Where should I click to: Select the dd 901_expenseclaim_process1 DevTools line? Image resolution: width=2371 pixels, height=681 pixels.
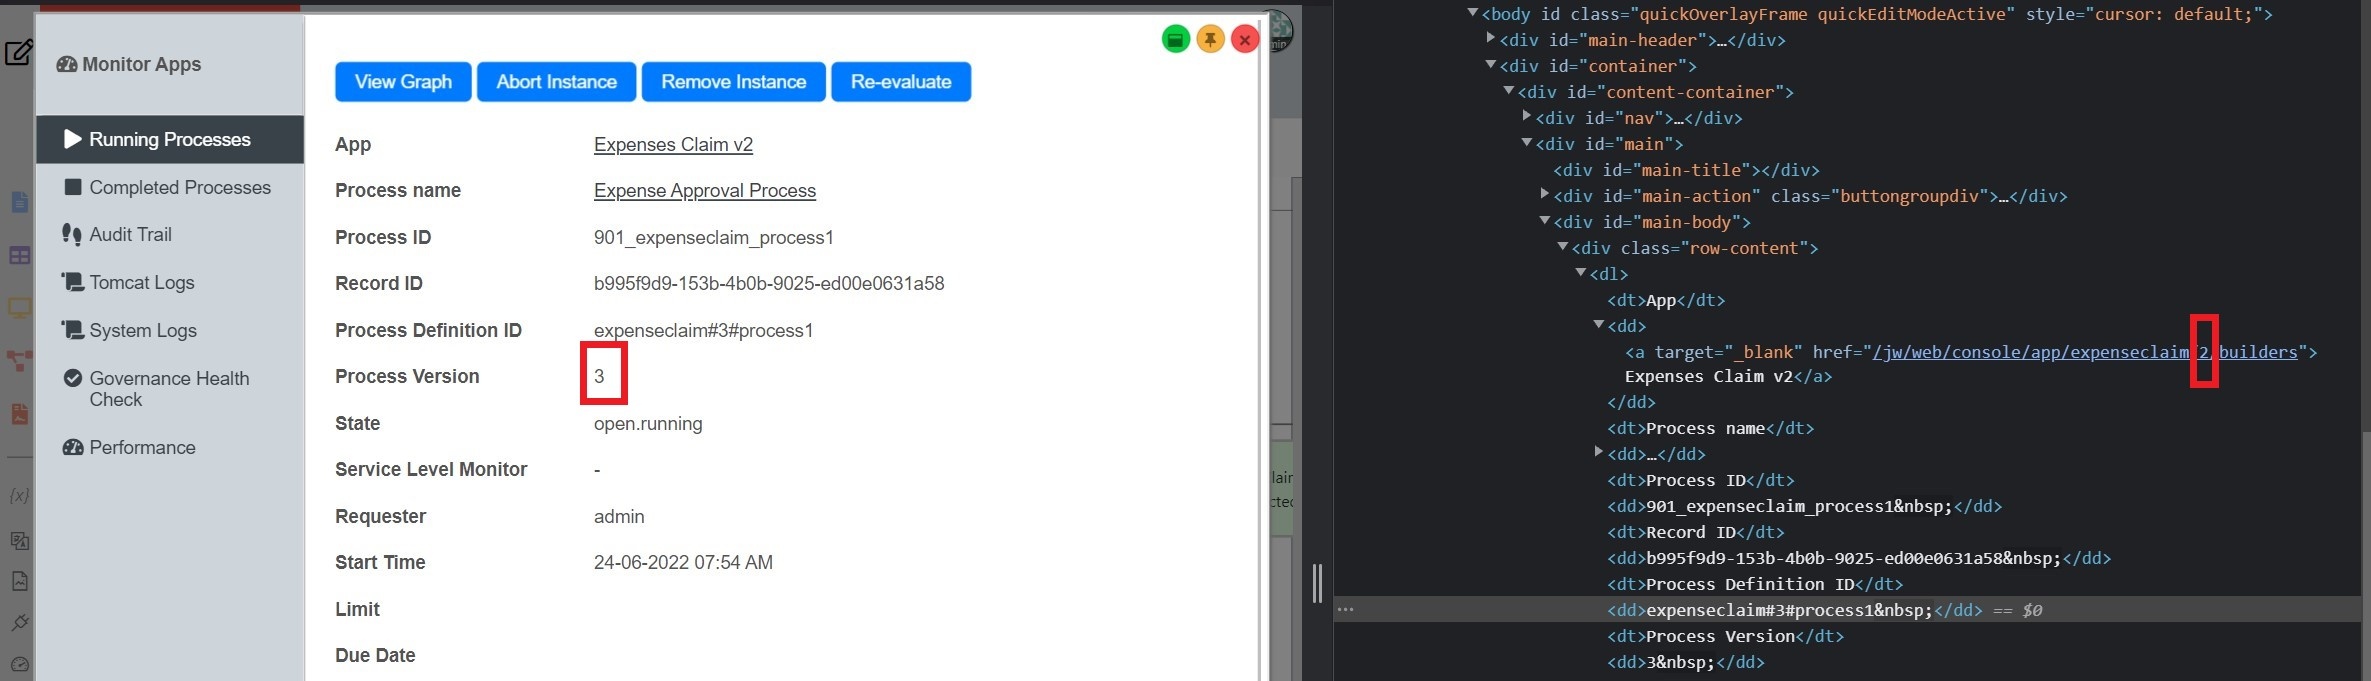[x=1804, y=506]
